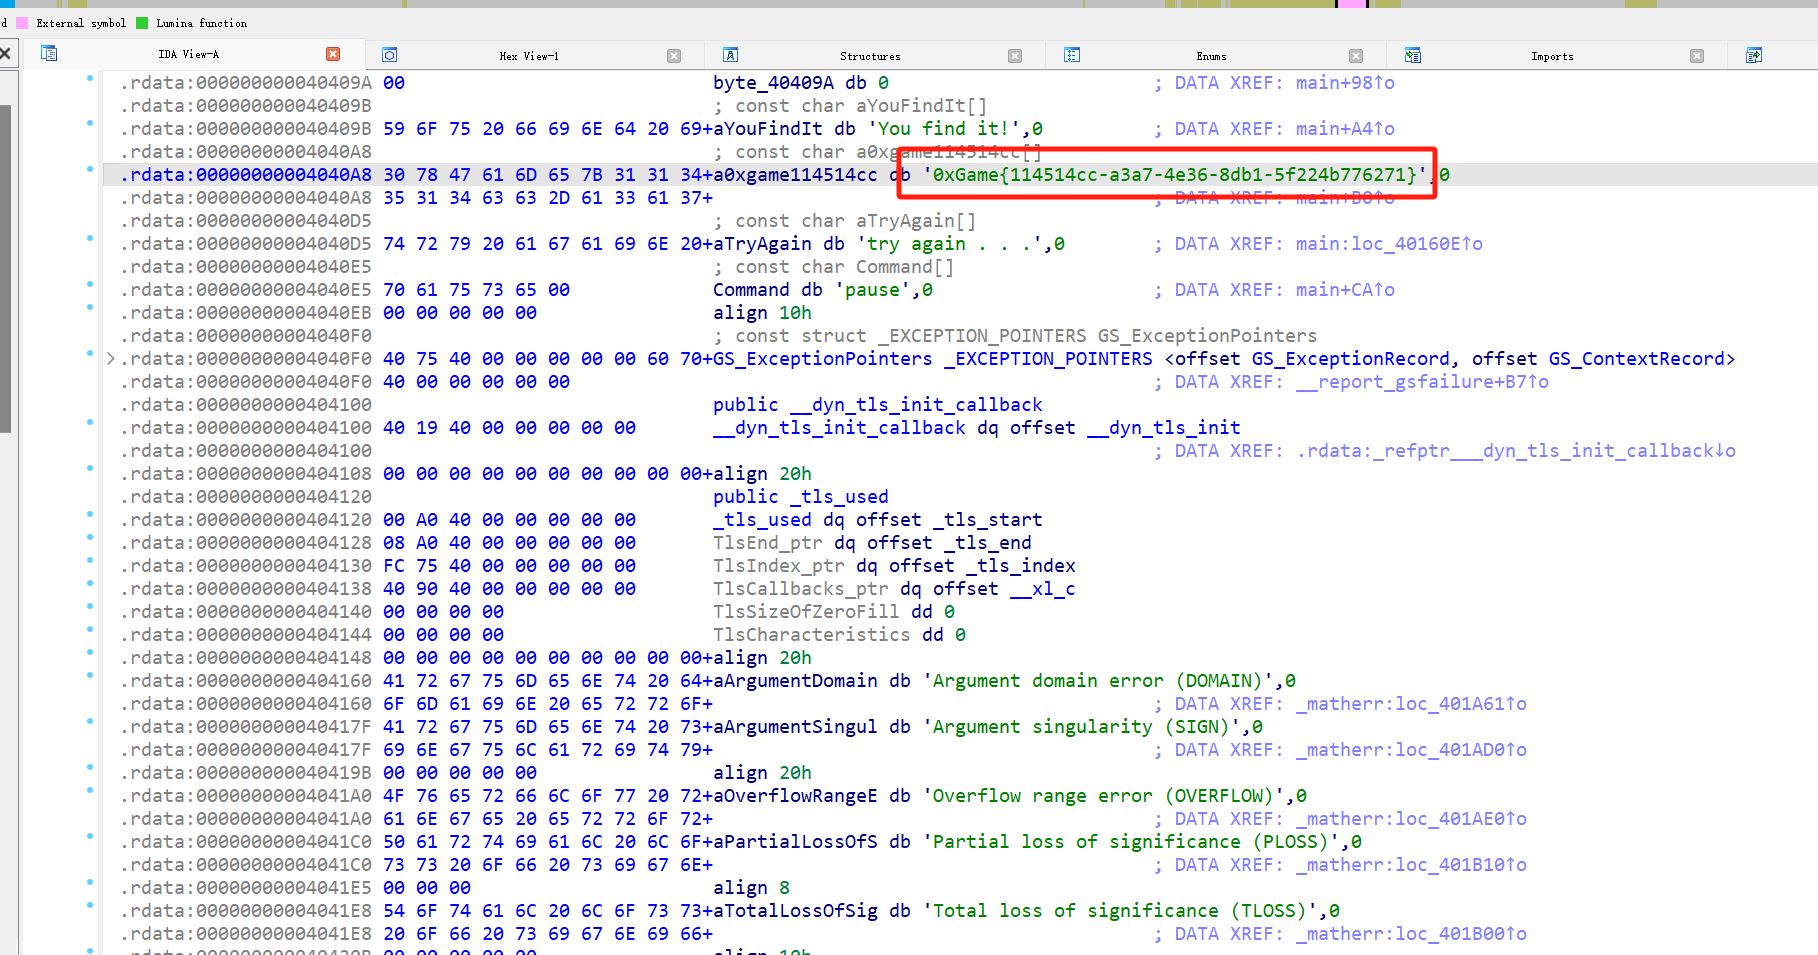The width and height of the screenshot is (1818, 955).
Task: Click the _tls_end offset reference
Action: [988, 543]
